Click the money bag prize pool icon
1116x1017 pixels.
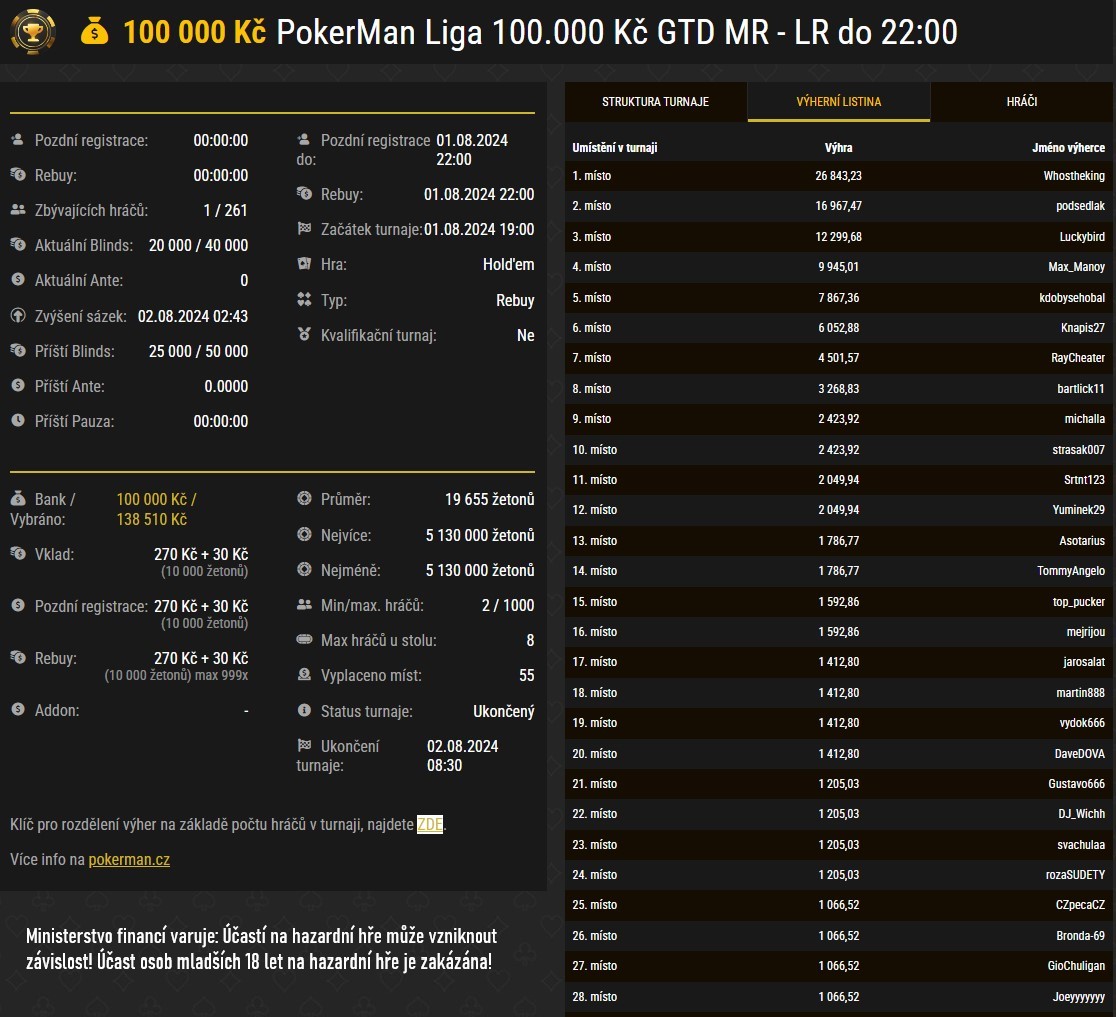point(94,32)
